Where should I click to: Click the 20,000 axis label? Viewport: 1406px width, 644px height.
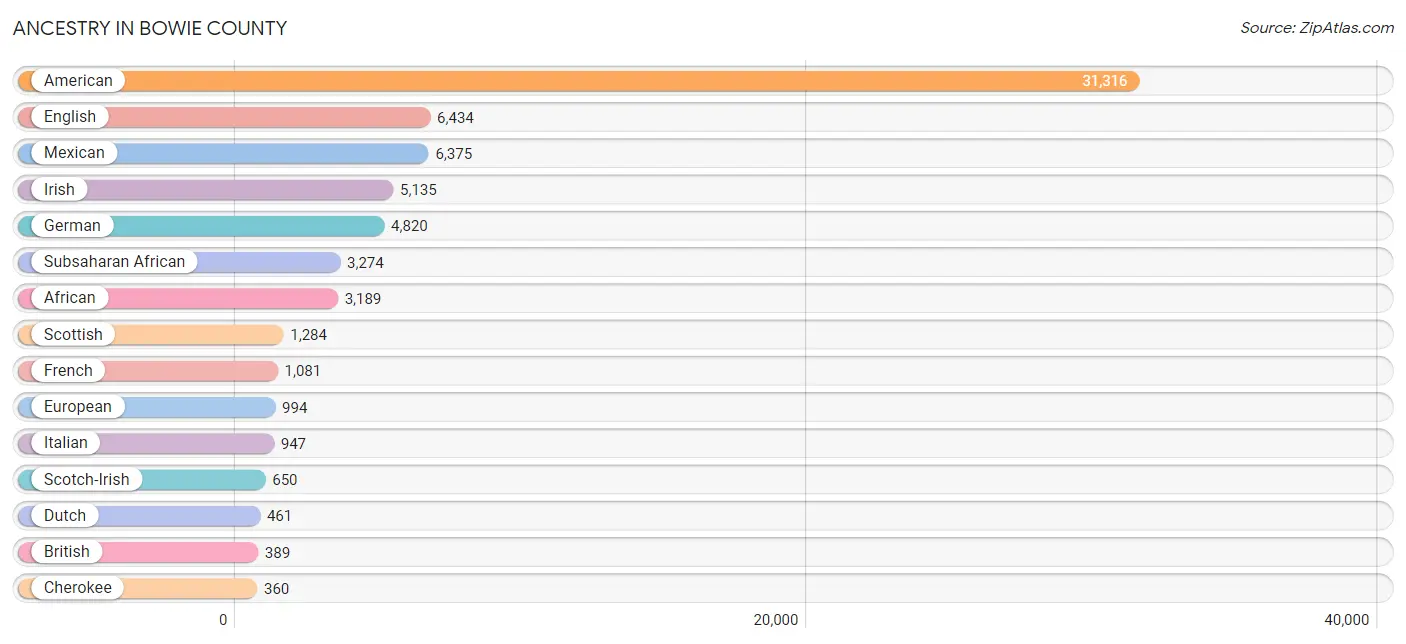tap(776, 620)
